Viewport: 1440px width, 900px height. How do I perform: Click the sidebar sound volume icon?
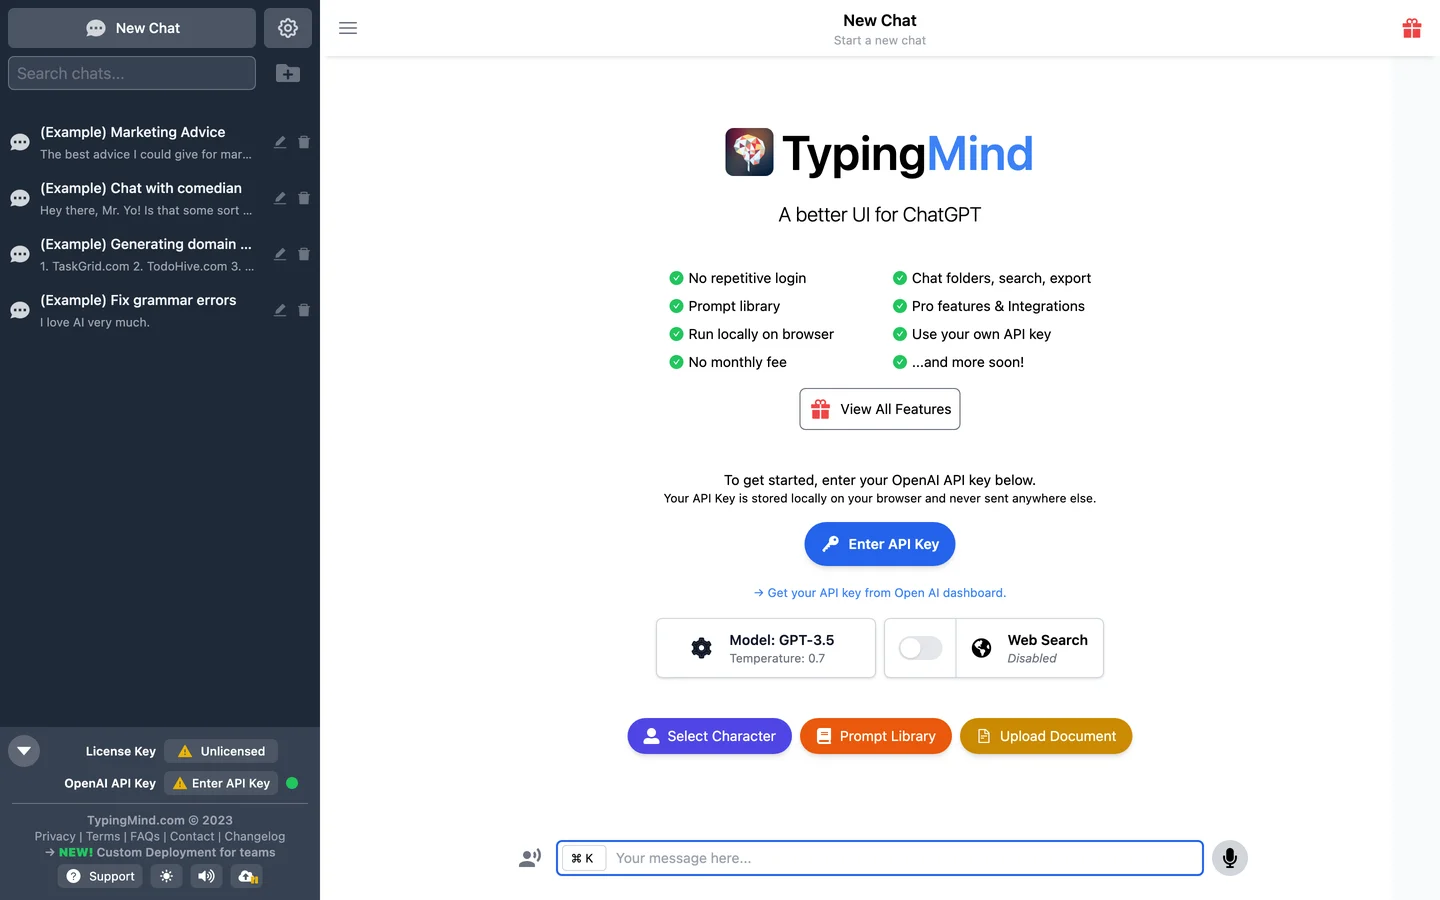click(206, 876)
